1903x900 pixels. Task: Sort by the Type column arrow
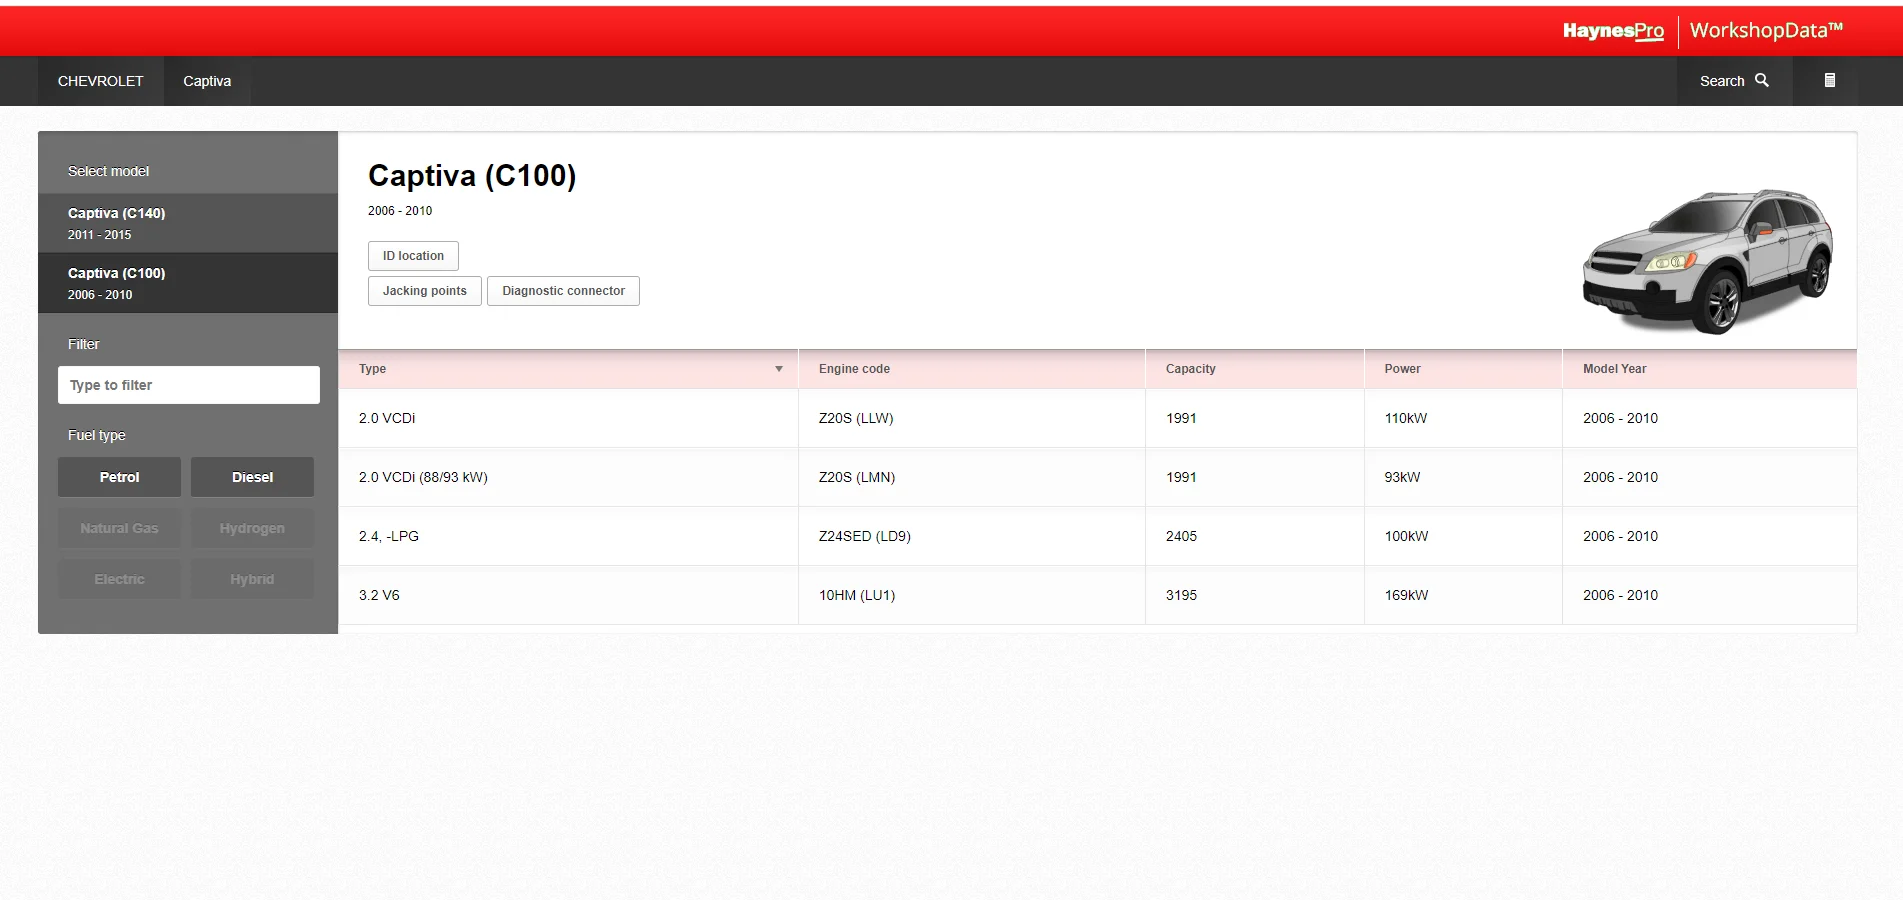(779, 369)
